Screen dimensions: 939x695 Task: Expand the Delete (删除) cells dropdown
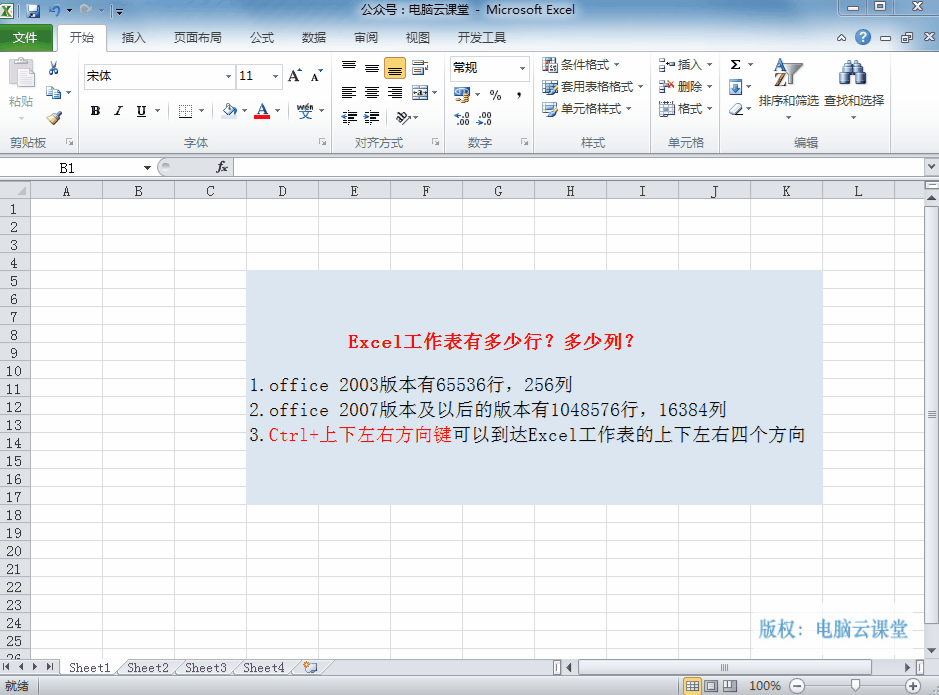(710, 87)
